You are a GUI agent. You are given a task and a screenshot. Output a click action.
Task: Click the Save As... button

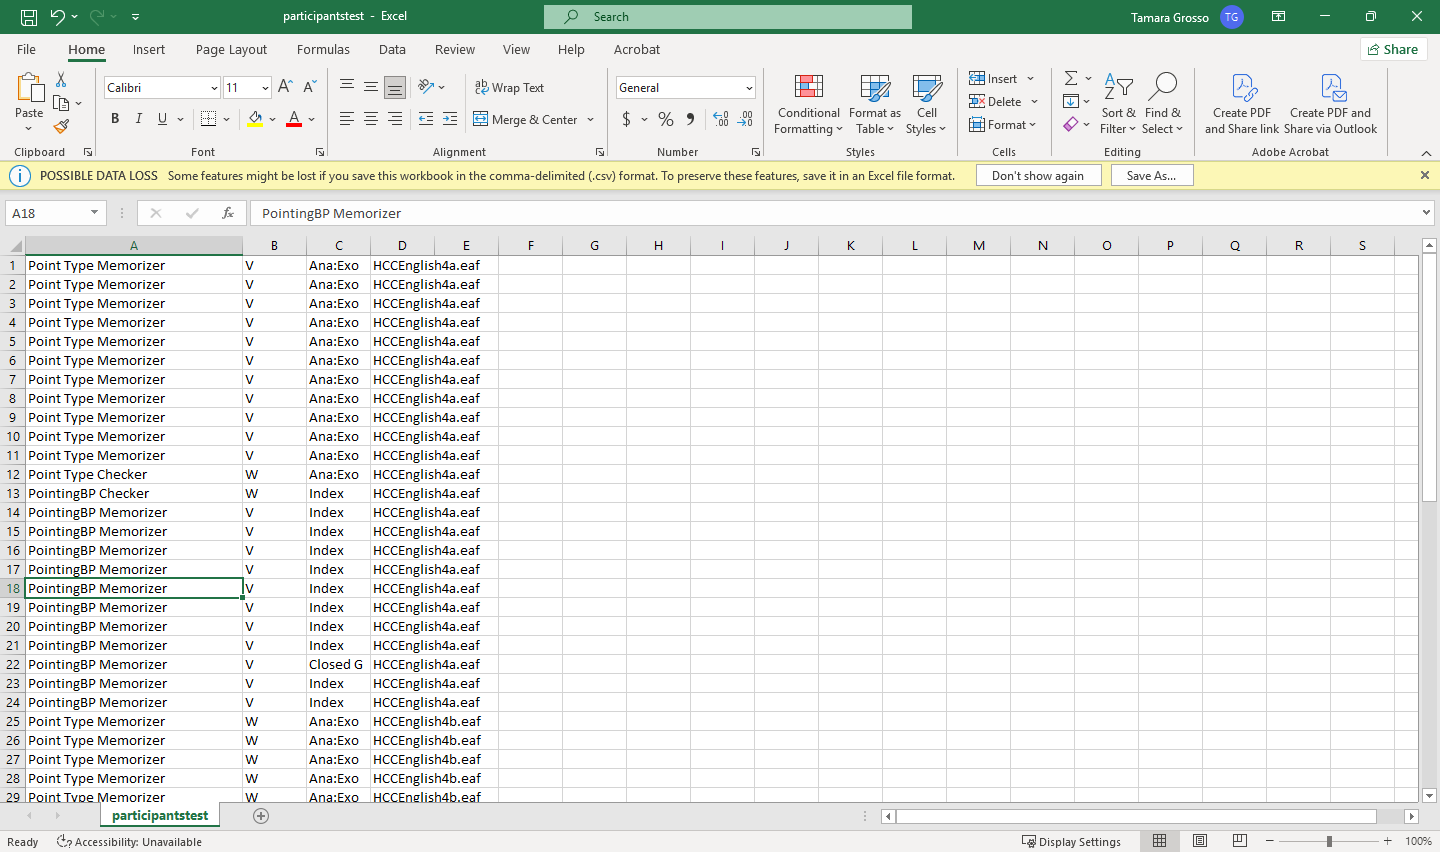click(x=1151, y=175)
